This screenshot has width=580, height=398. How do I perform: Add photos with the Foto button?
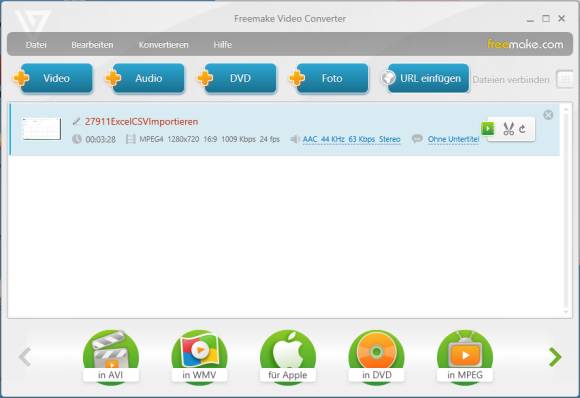(329, 78)
